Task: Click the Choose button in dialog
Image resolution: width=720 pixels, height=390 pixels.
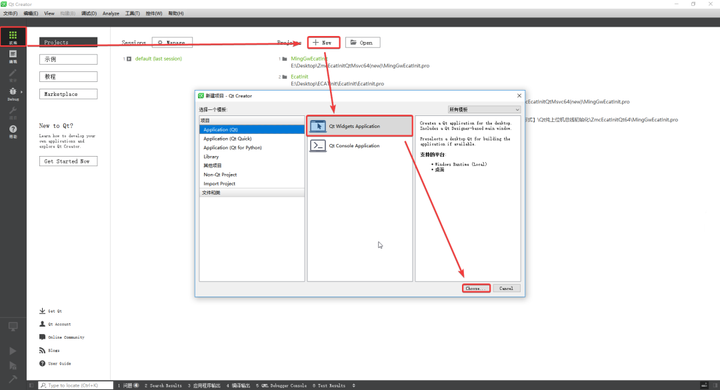Action: point(476,288)
